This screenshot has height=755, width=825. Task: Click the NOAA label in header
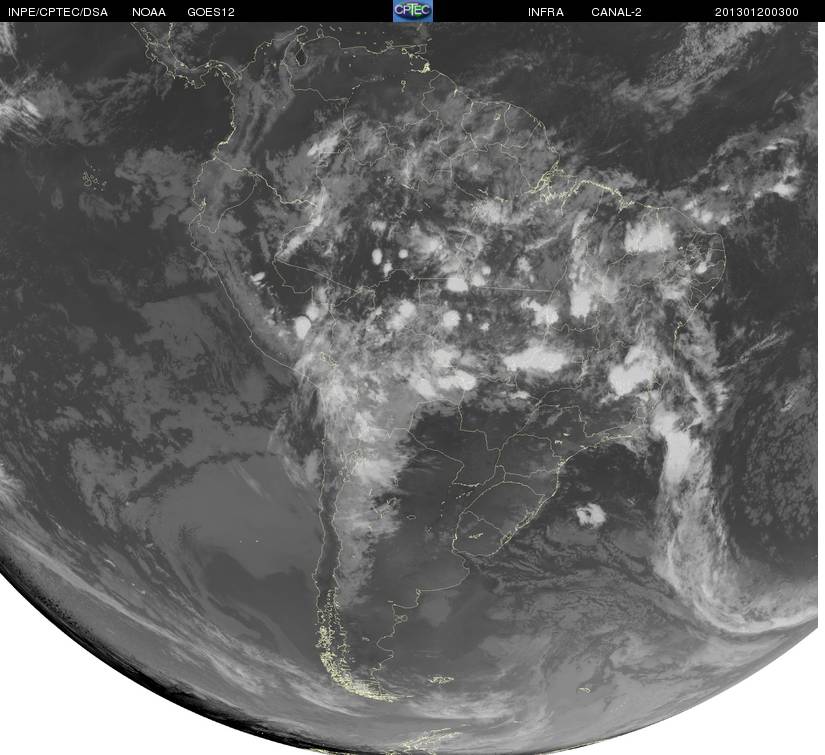point(149,12)
